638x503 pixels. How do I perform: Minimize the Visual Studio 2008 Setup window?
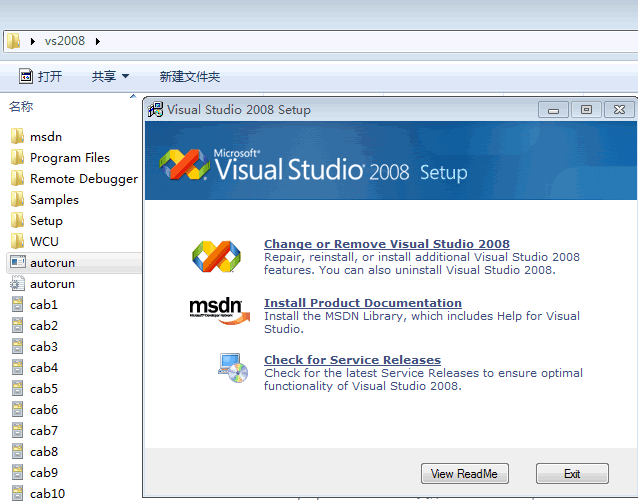tap(553, 109)
